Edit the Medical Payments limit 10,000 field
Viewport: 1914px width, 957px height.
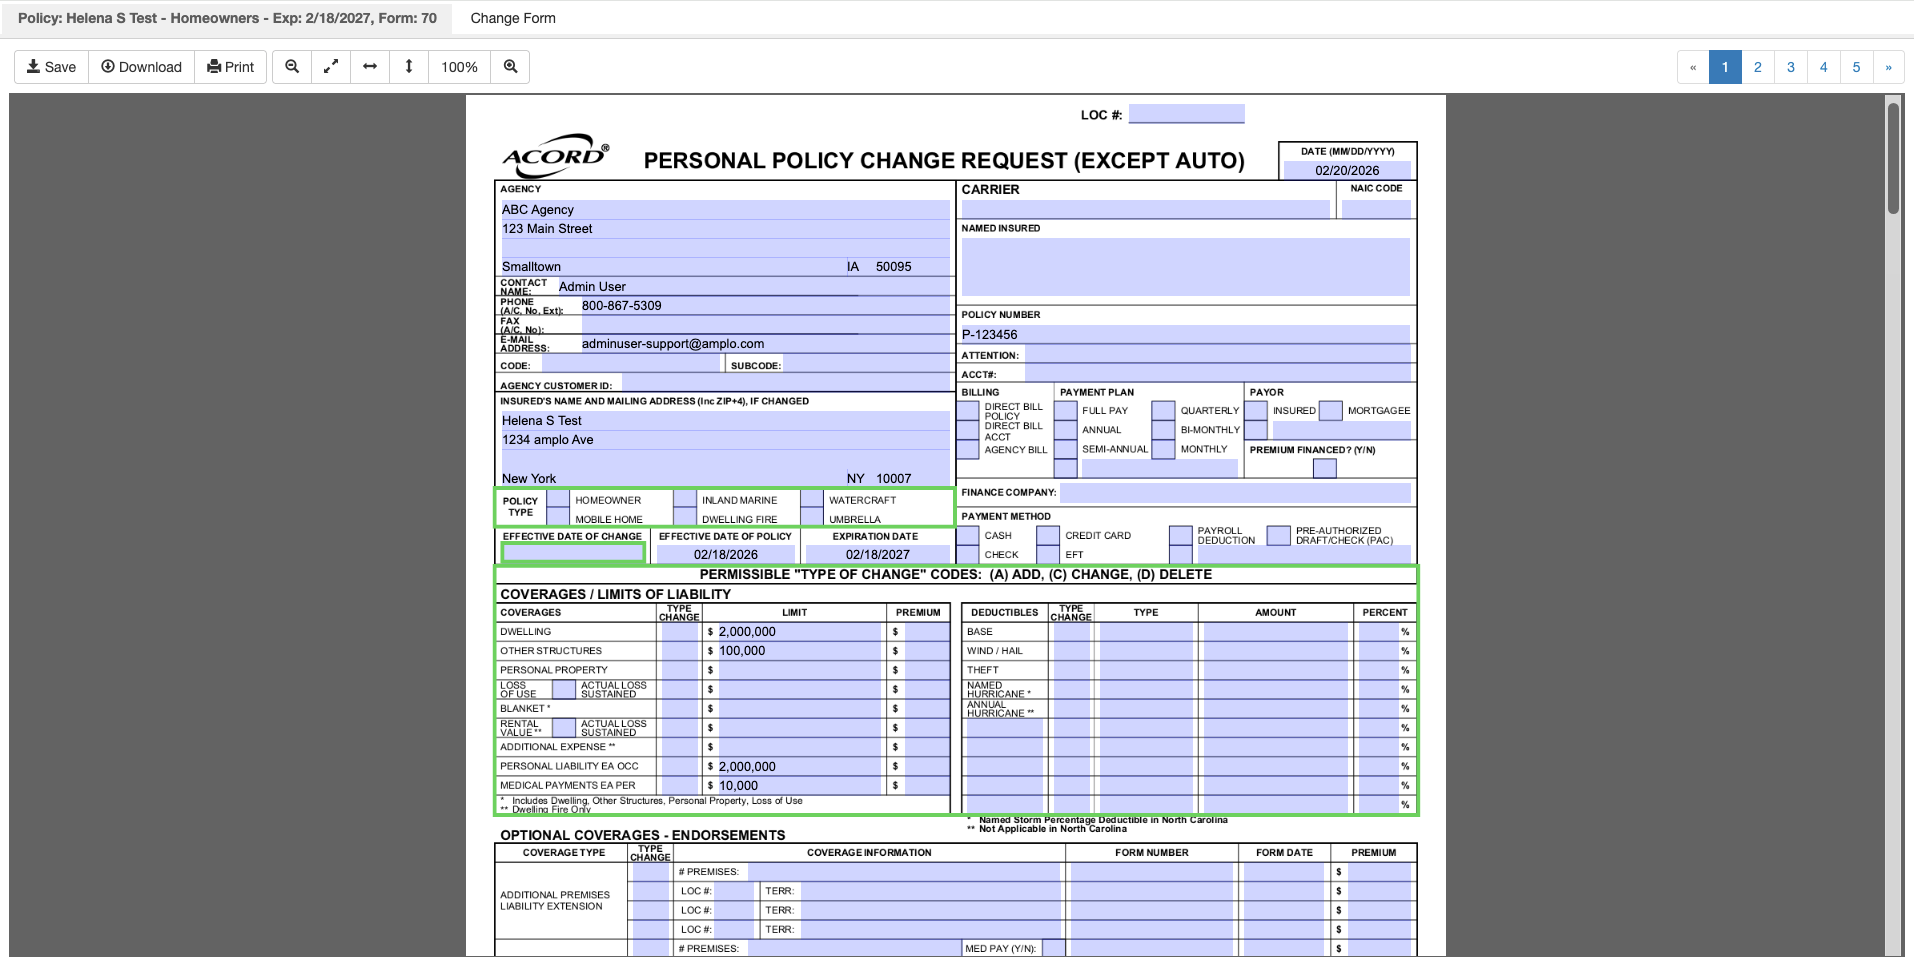click(x=800, y=785)
